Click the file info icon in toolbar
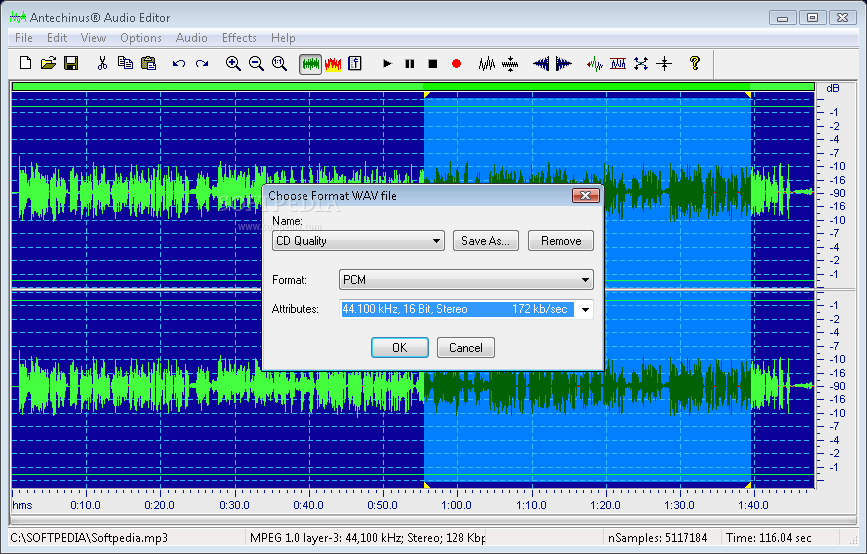 coord(355,64)
